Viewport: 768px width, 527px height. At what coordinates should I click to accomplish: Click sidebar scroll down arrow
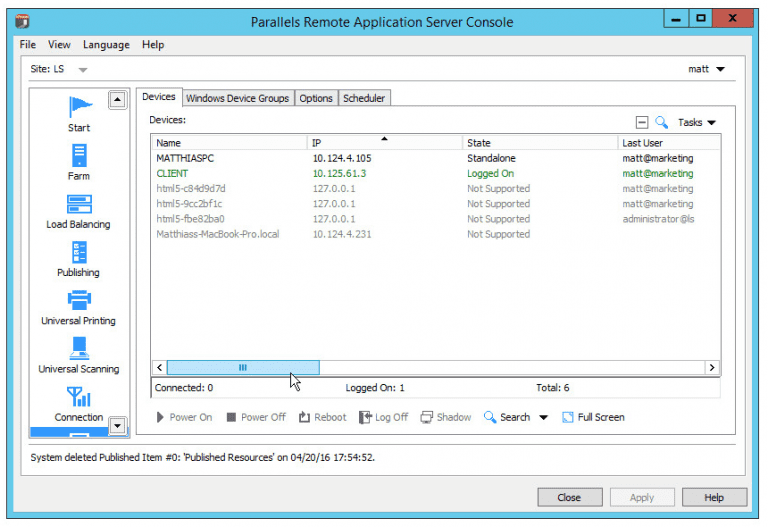(x=117, y=426)
